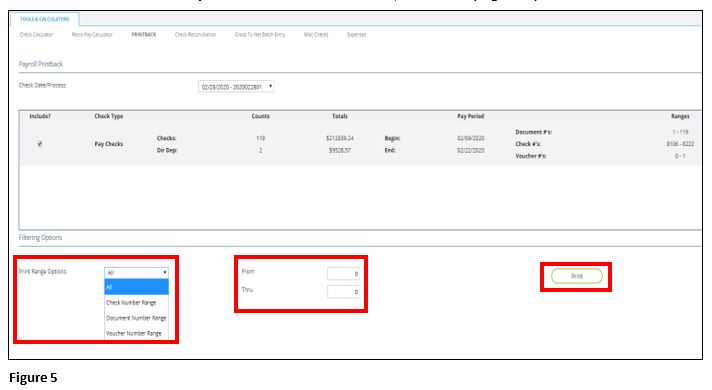
Task: Click the checks count value 119
Action: (261, 138)
